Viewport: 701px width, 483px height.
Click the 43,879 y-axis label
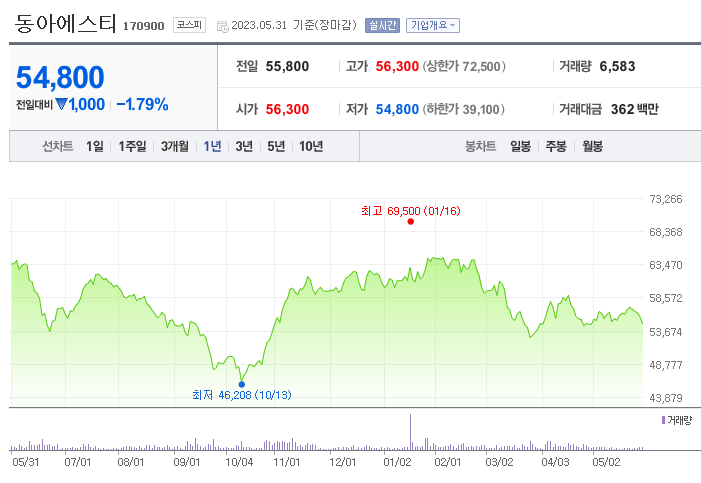pyautogui.click(x=666, y=398)
